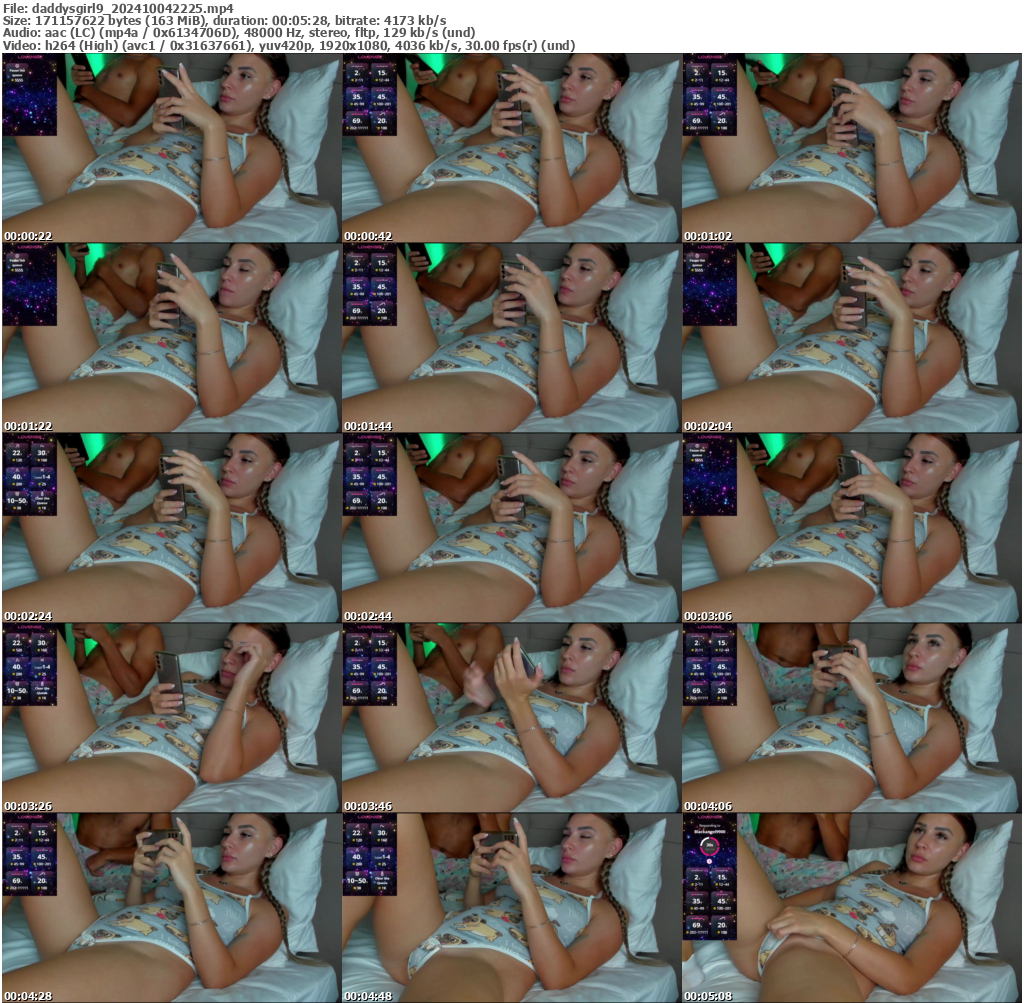Click the pink heart badge below the 30s timer ring
1024x1003 pixels.
pos(710,862)
